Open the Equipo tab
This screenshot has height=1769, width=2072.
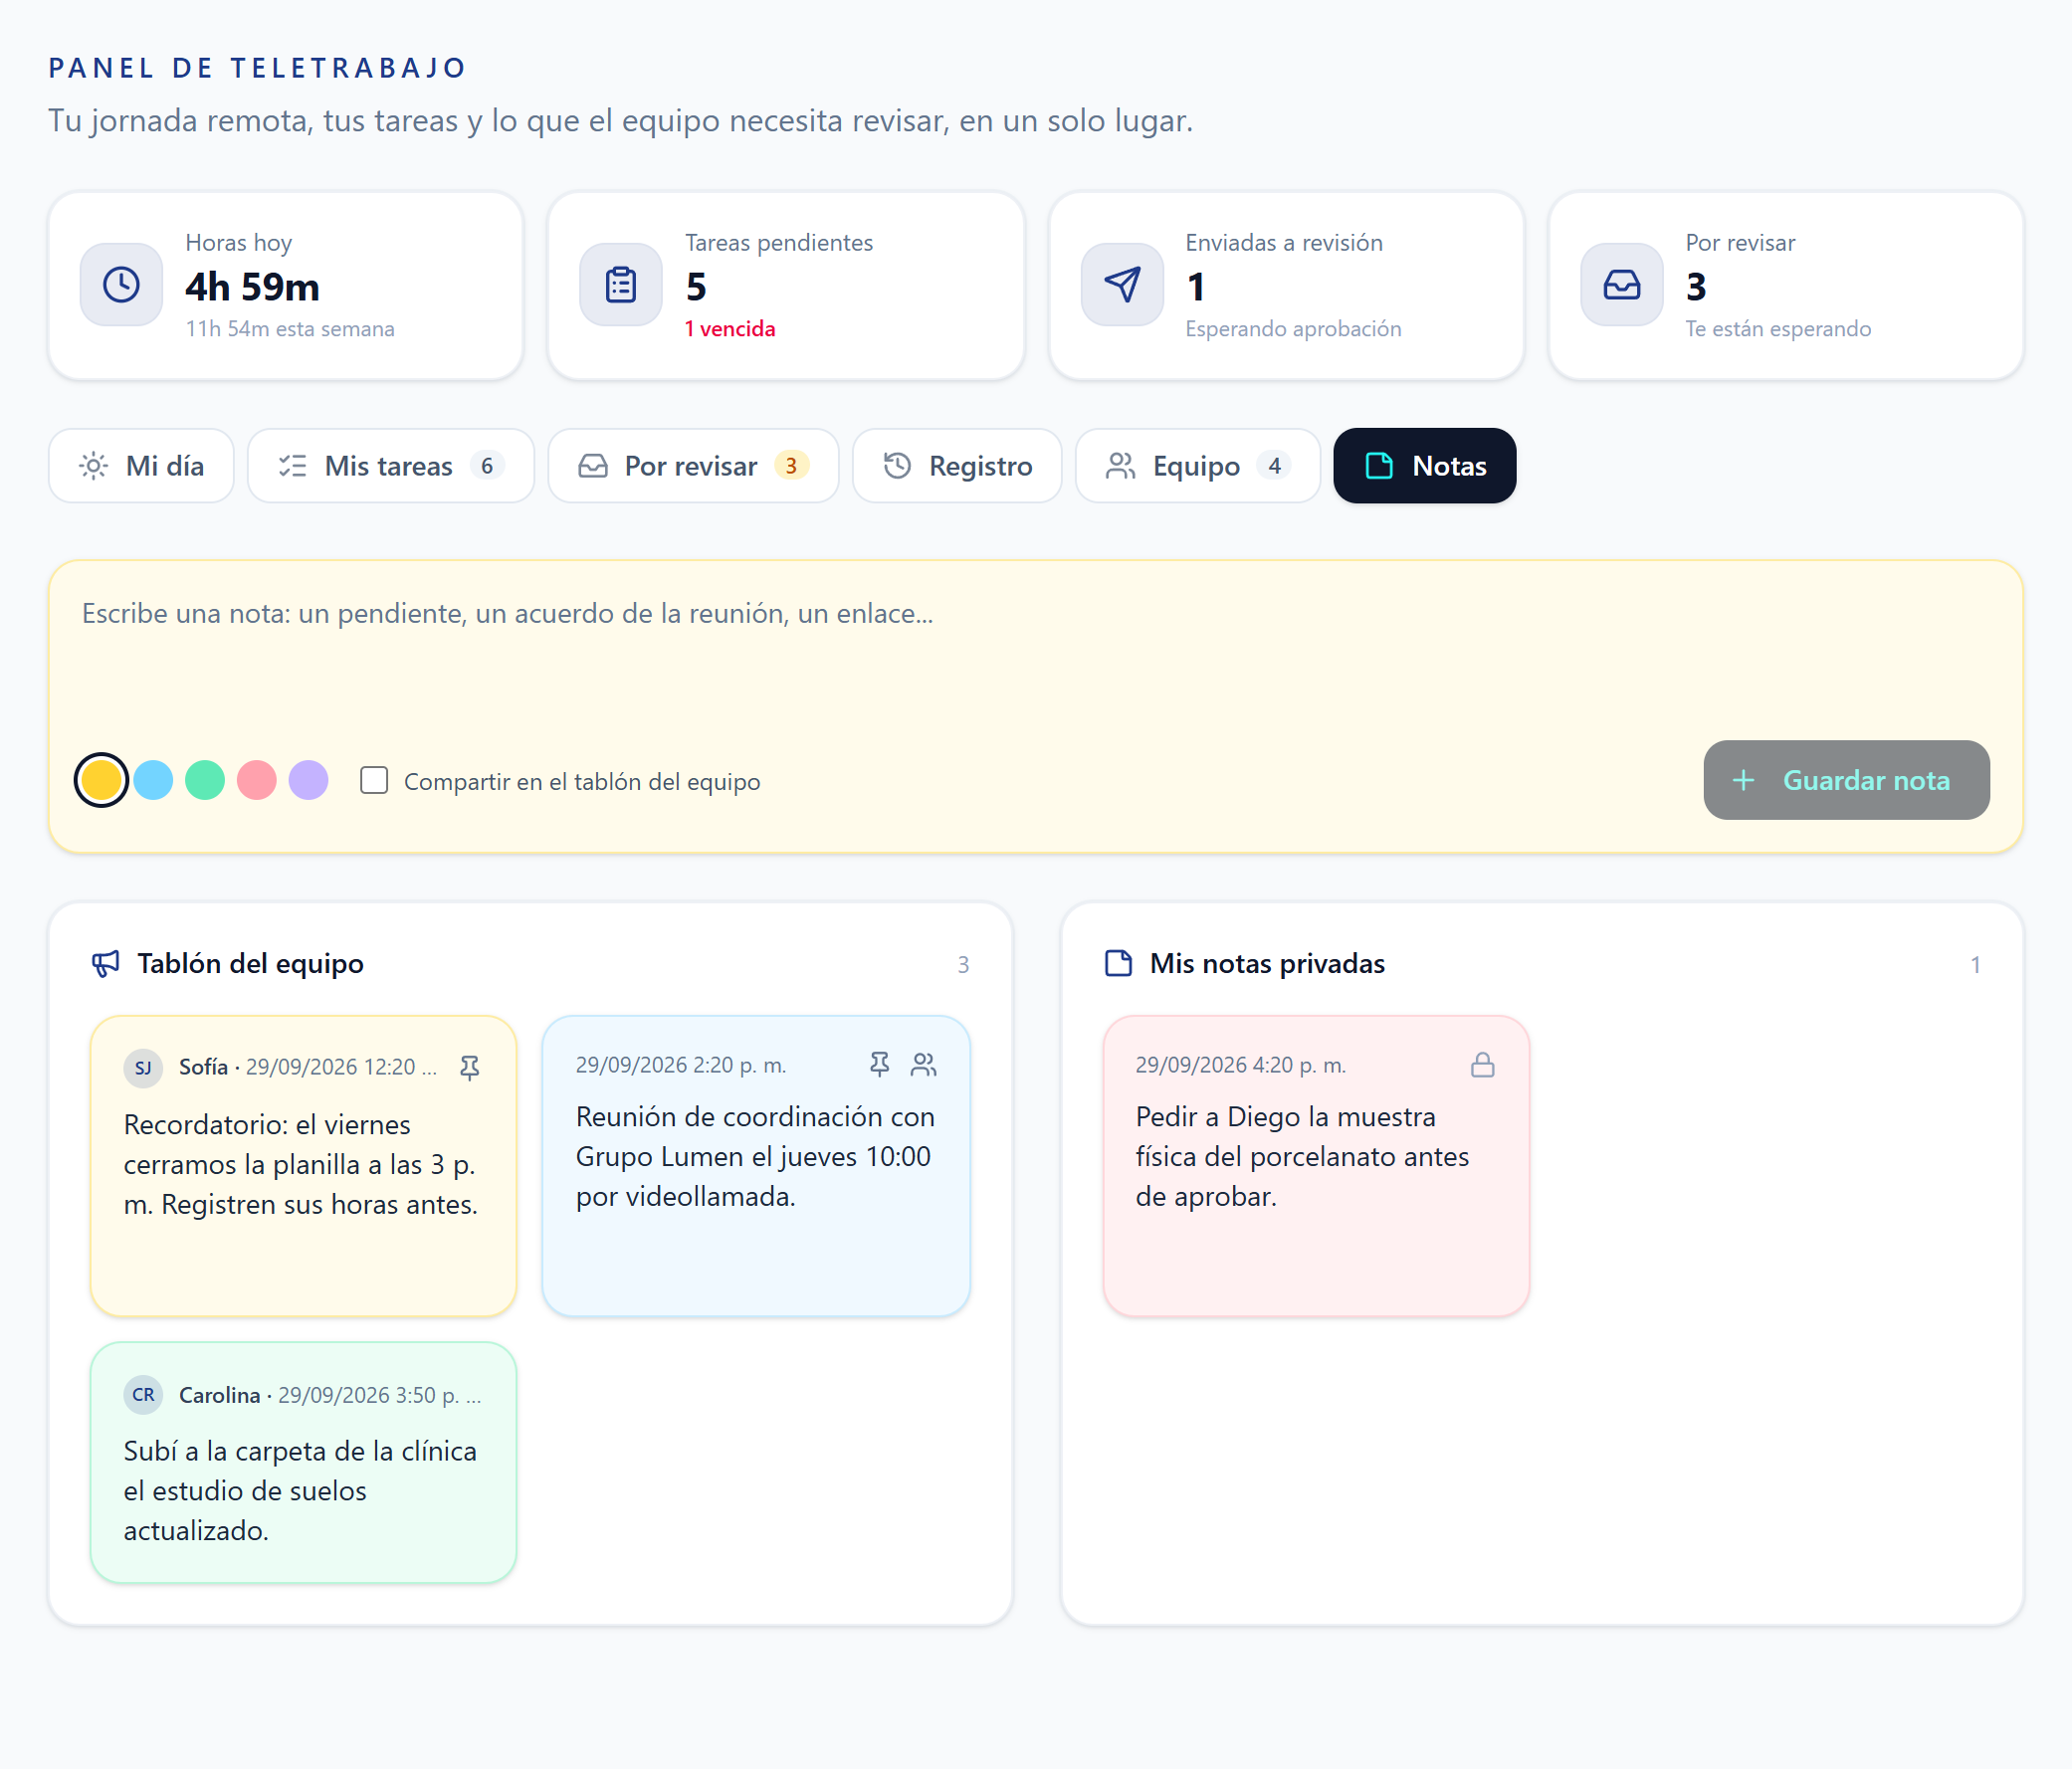click(1198, 466)
